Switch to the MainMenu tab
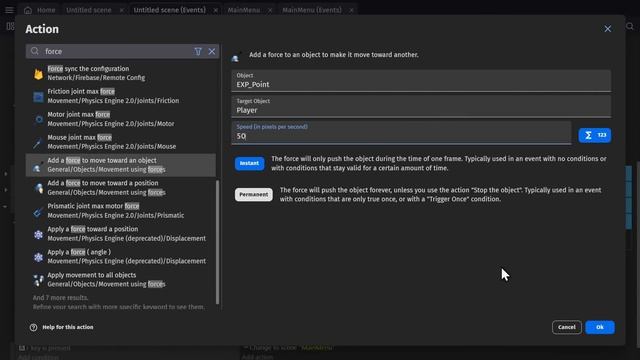The image size is (640, 360). [x=244, y=10]
